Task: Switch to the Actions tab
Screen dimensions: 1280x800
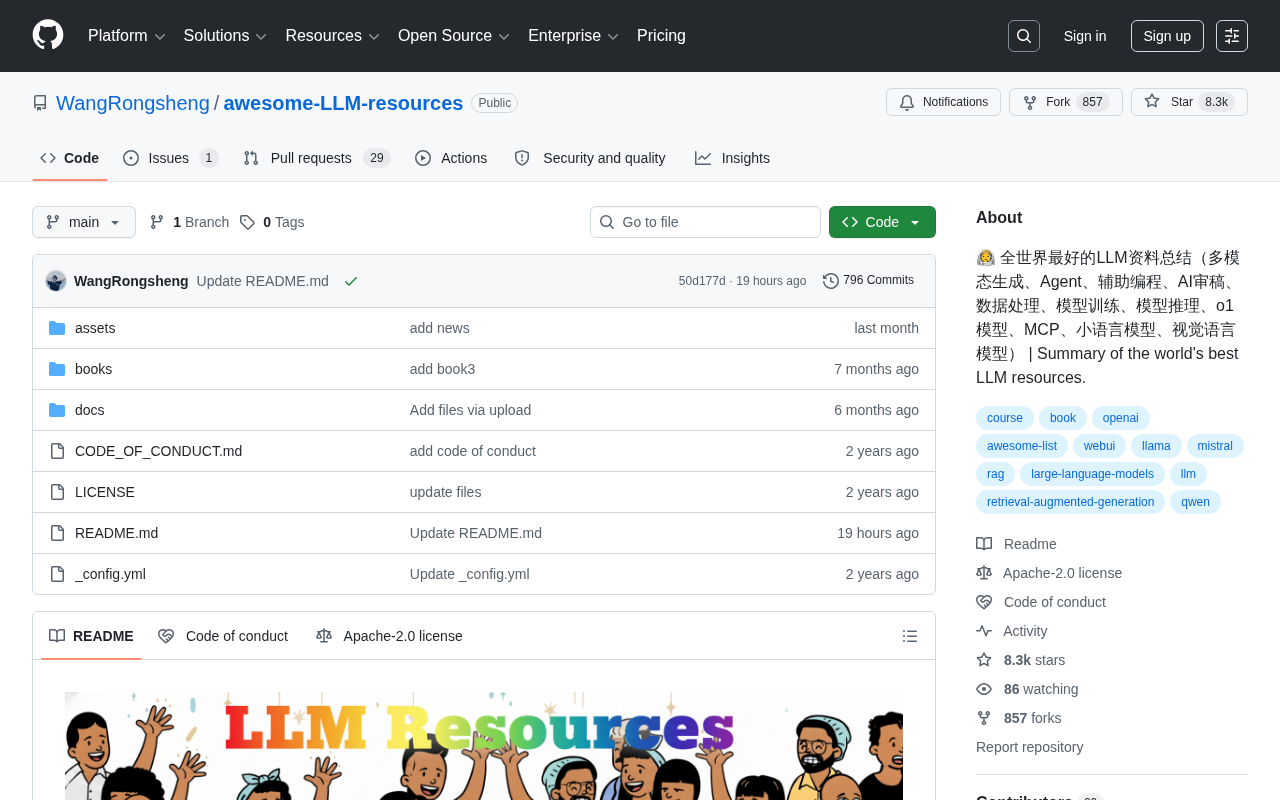Action: pyautogui.click(x=451, y=158)
